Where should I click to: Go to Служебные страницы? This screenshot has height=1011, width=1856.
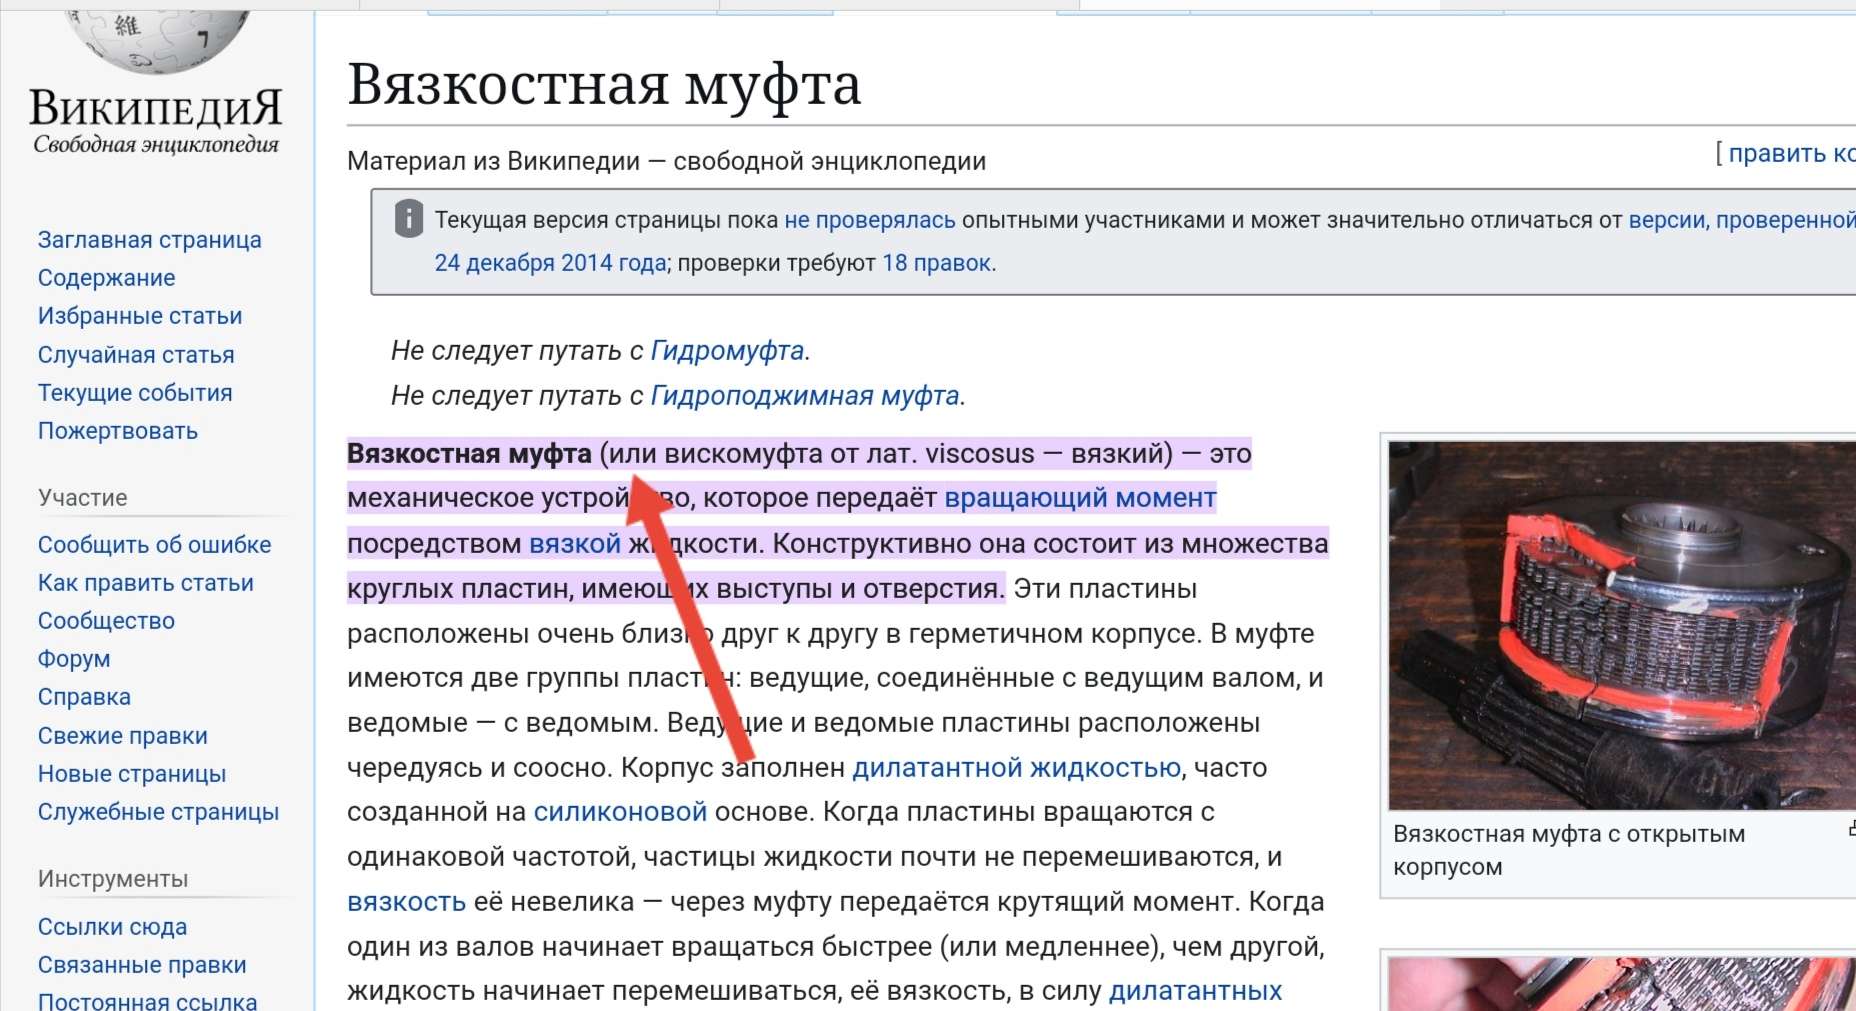[158, 812]
